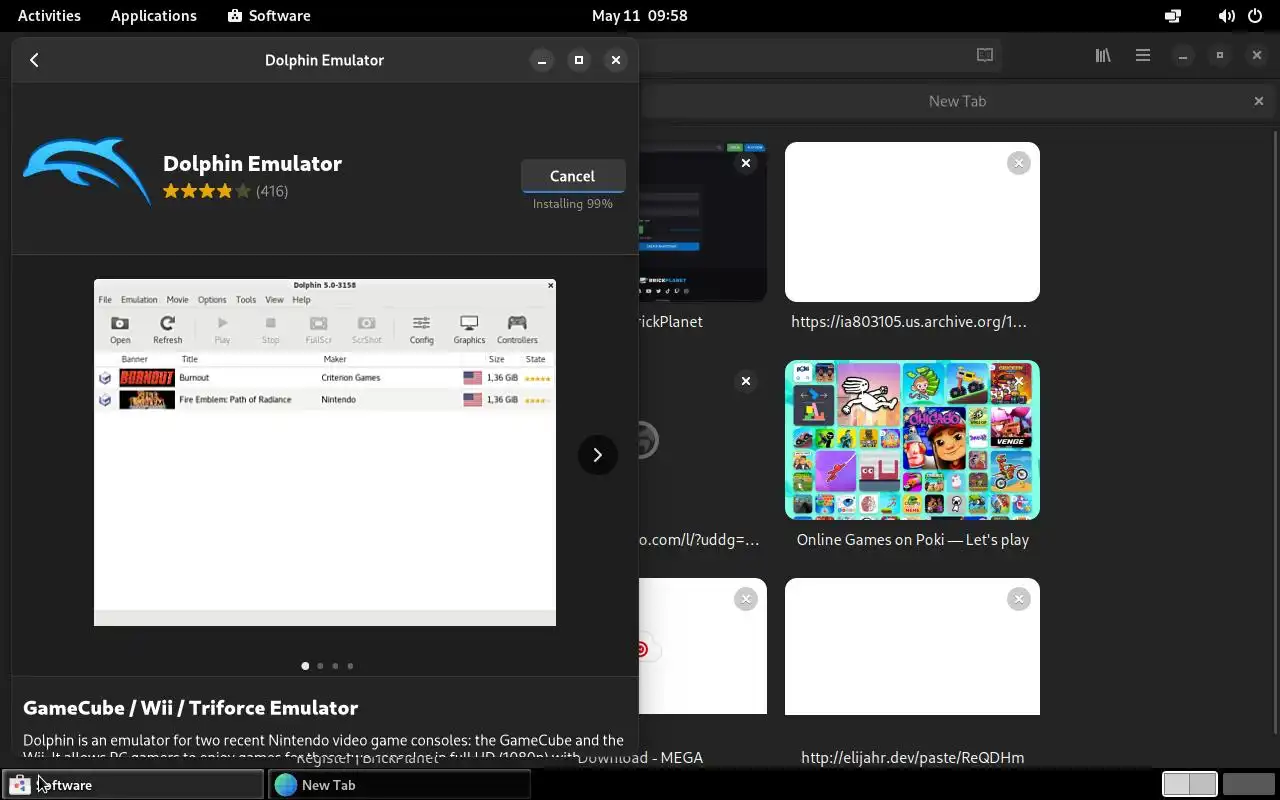Click the volume icon in top bar
The width and height of the screenshot is (1280, 800).
pos(1226,16)
